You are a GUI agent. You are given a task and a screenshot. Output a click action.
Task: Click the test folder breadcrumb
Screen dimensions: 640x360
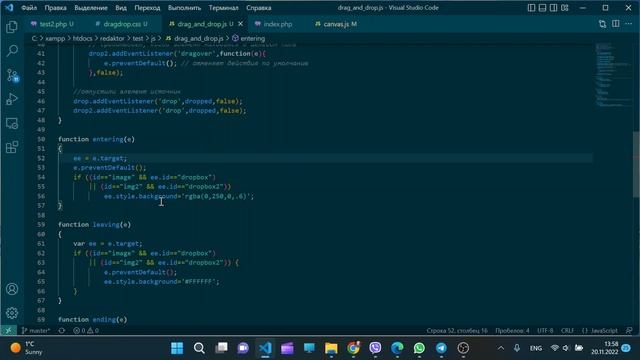(x=138, y=38)
